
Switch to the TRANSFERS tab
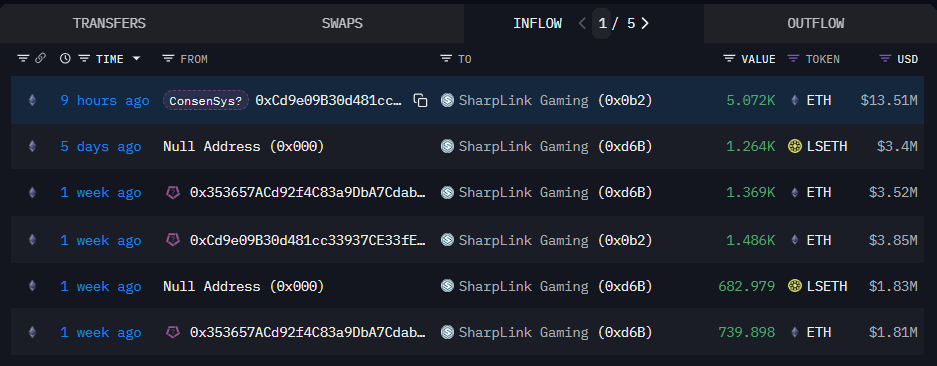109,23
